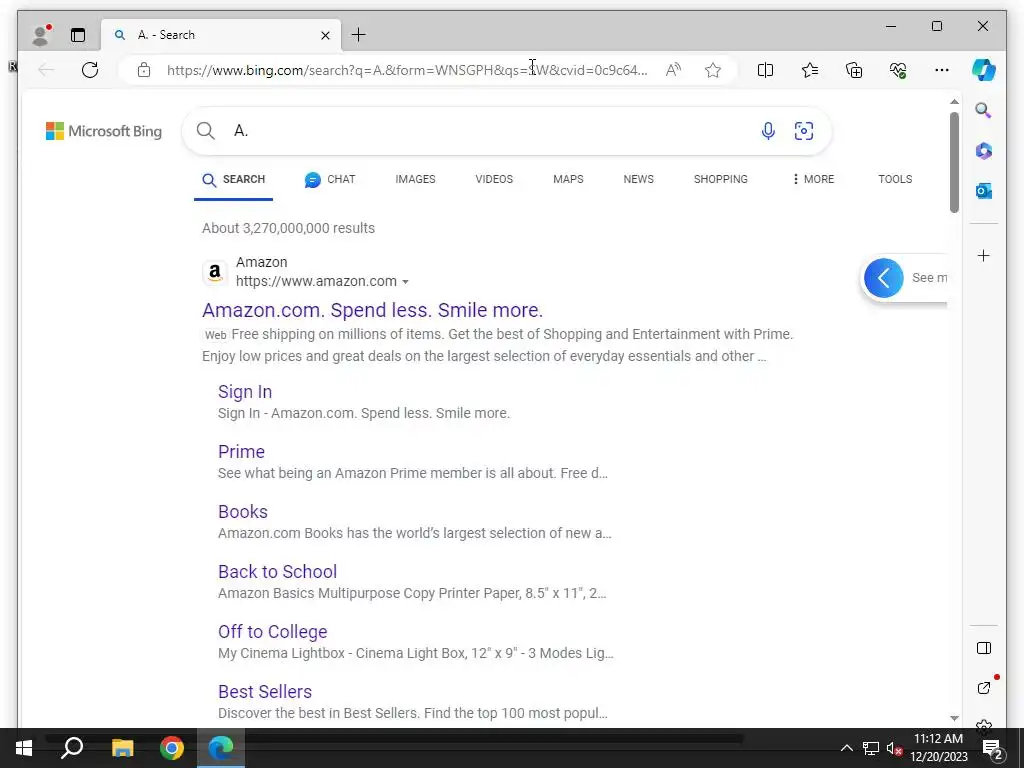1024x768 pixels.
Task: Open the clock showing 11:12 AM
Action: coord(939,748)
